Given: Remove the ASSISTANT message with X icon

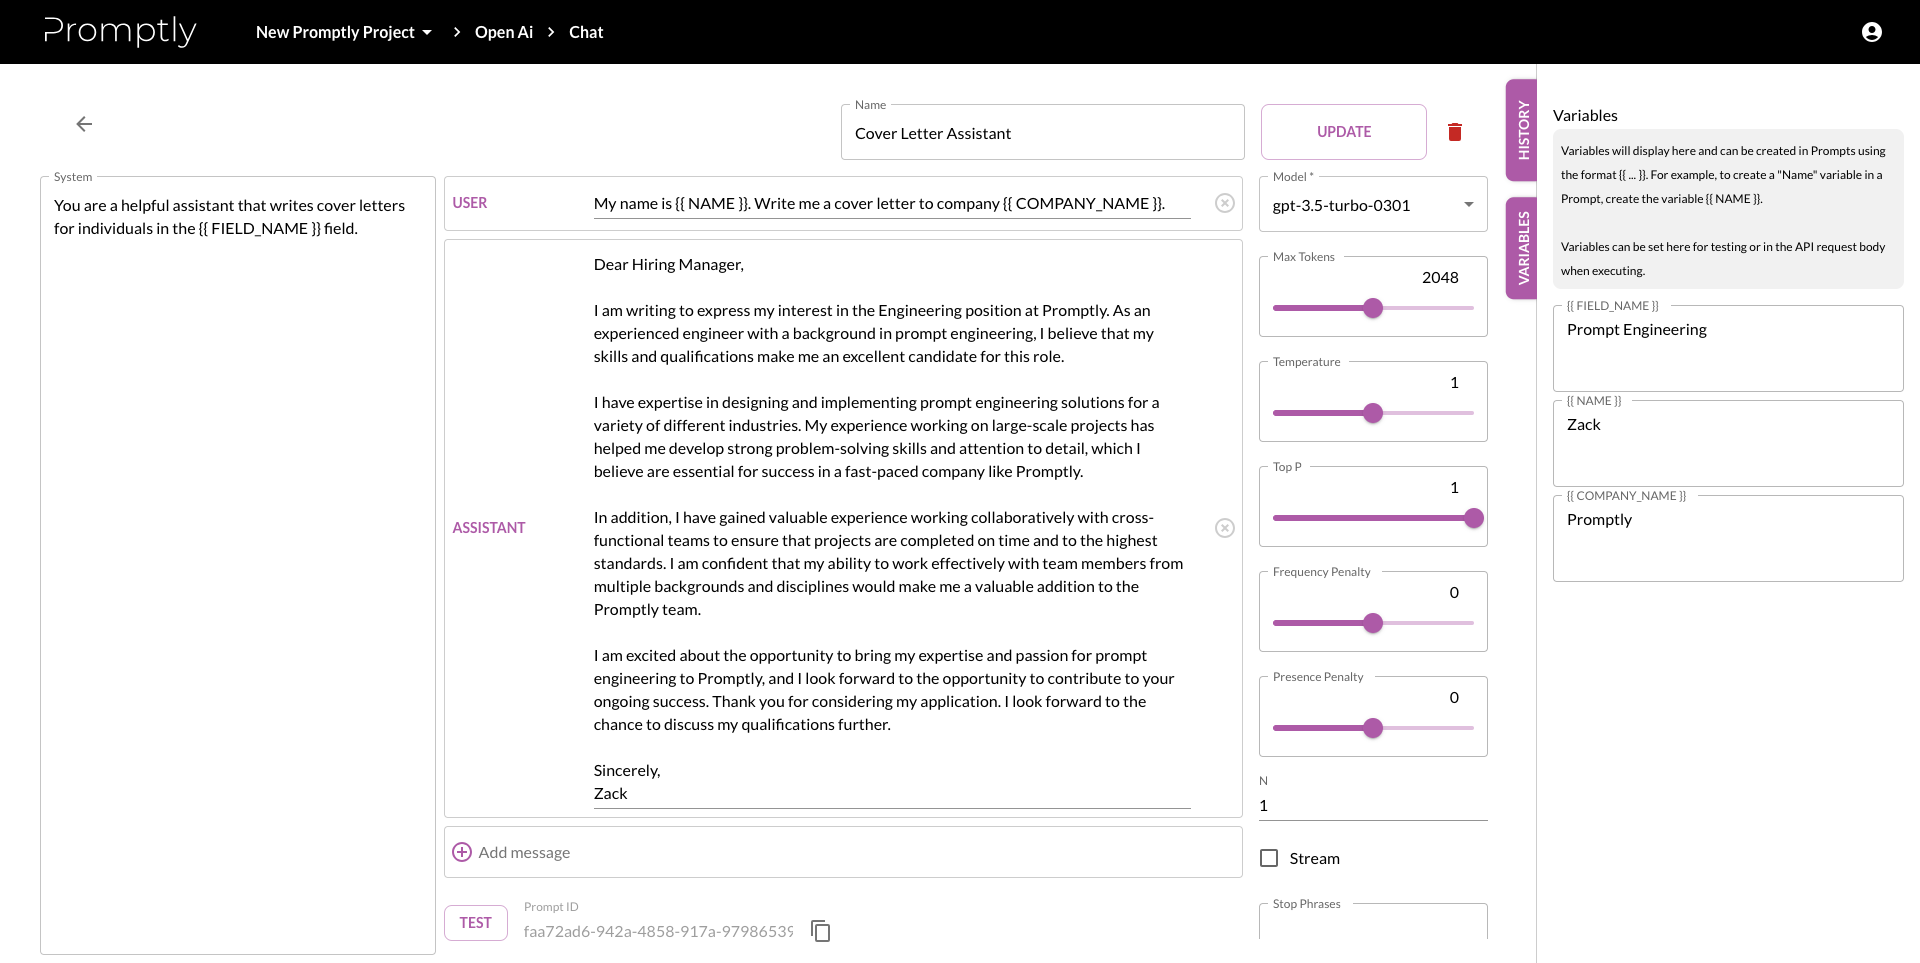Looking at the screenshot, I should 1224,528.
